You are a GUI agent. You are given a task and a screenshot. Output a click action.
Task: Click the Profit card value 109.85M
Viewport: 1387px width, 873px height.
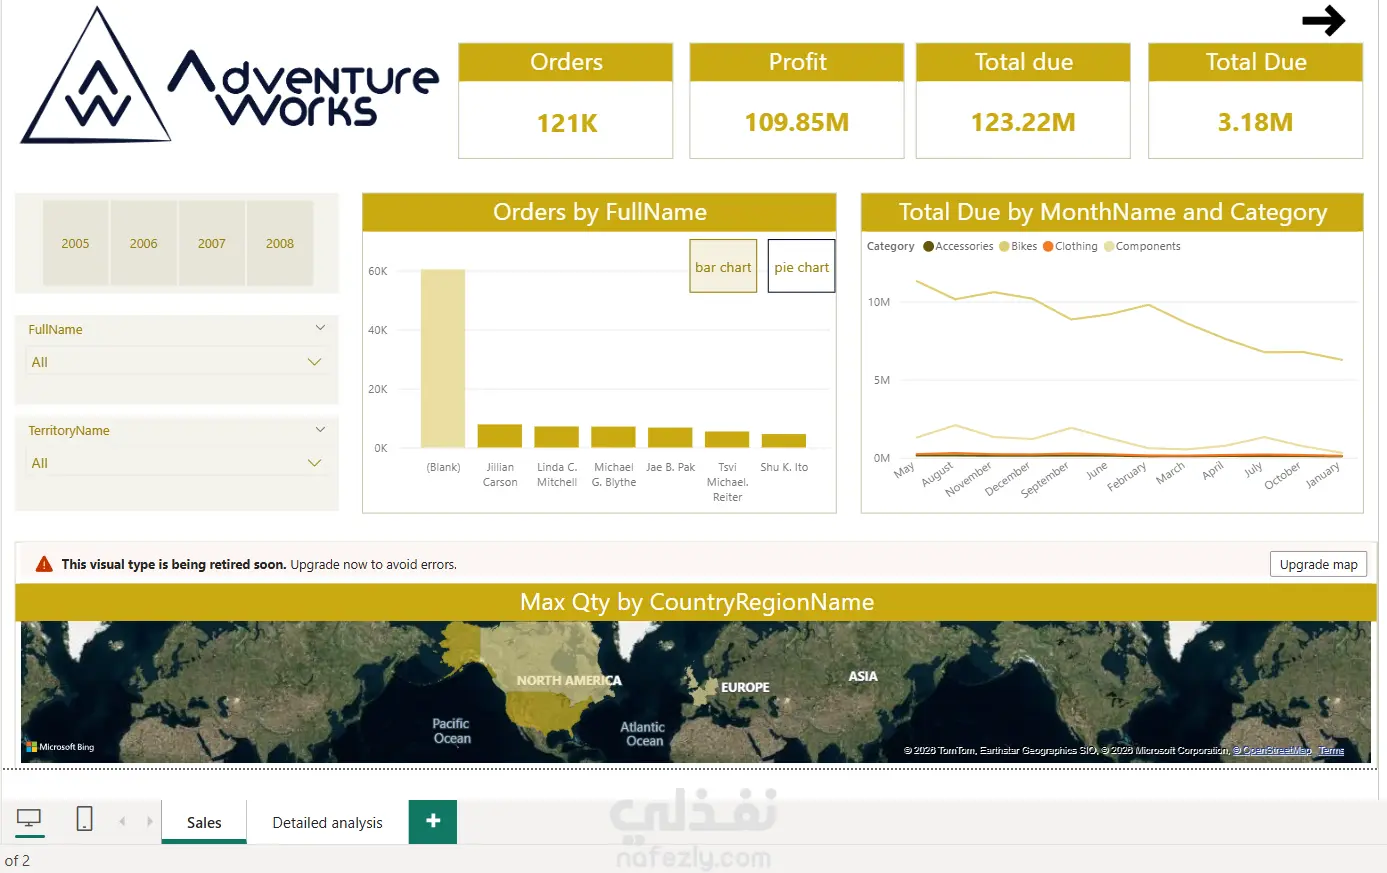click(x=797, y=122)
